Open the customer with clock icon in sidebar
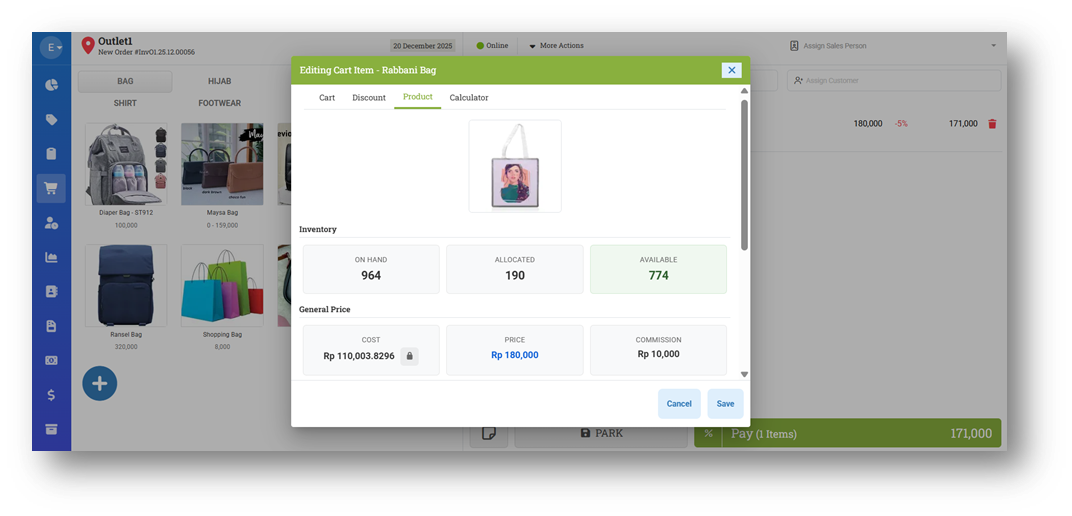This screenshot has height=516, width=1072. pos(51,223)
